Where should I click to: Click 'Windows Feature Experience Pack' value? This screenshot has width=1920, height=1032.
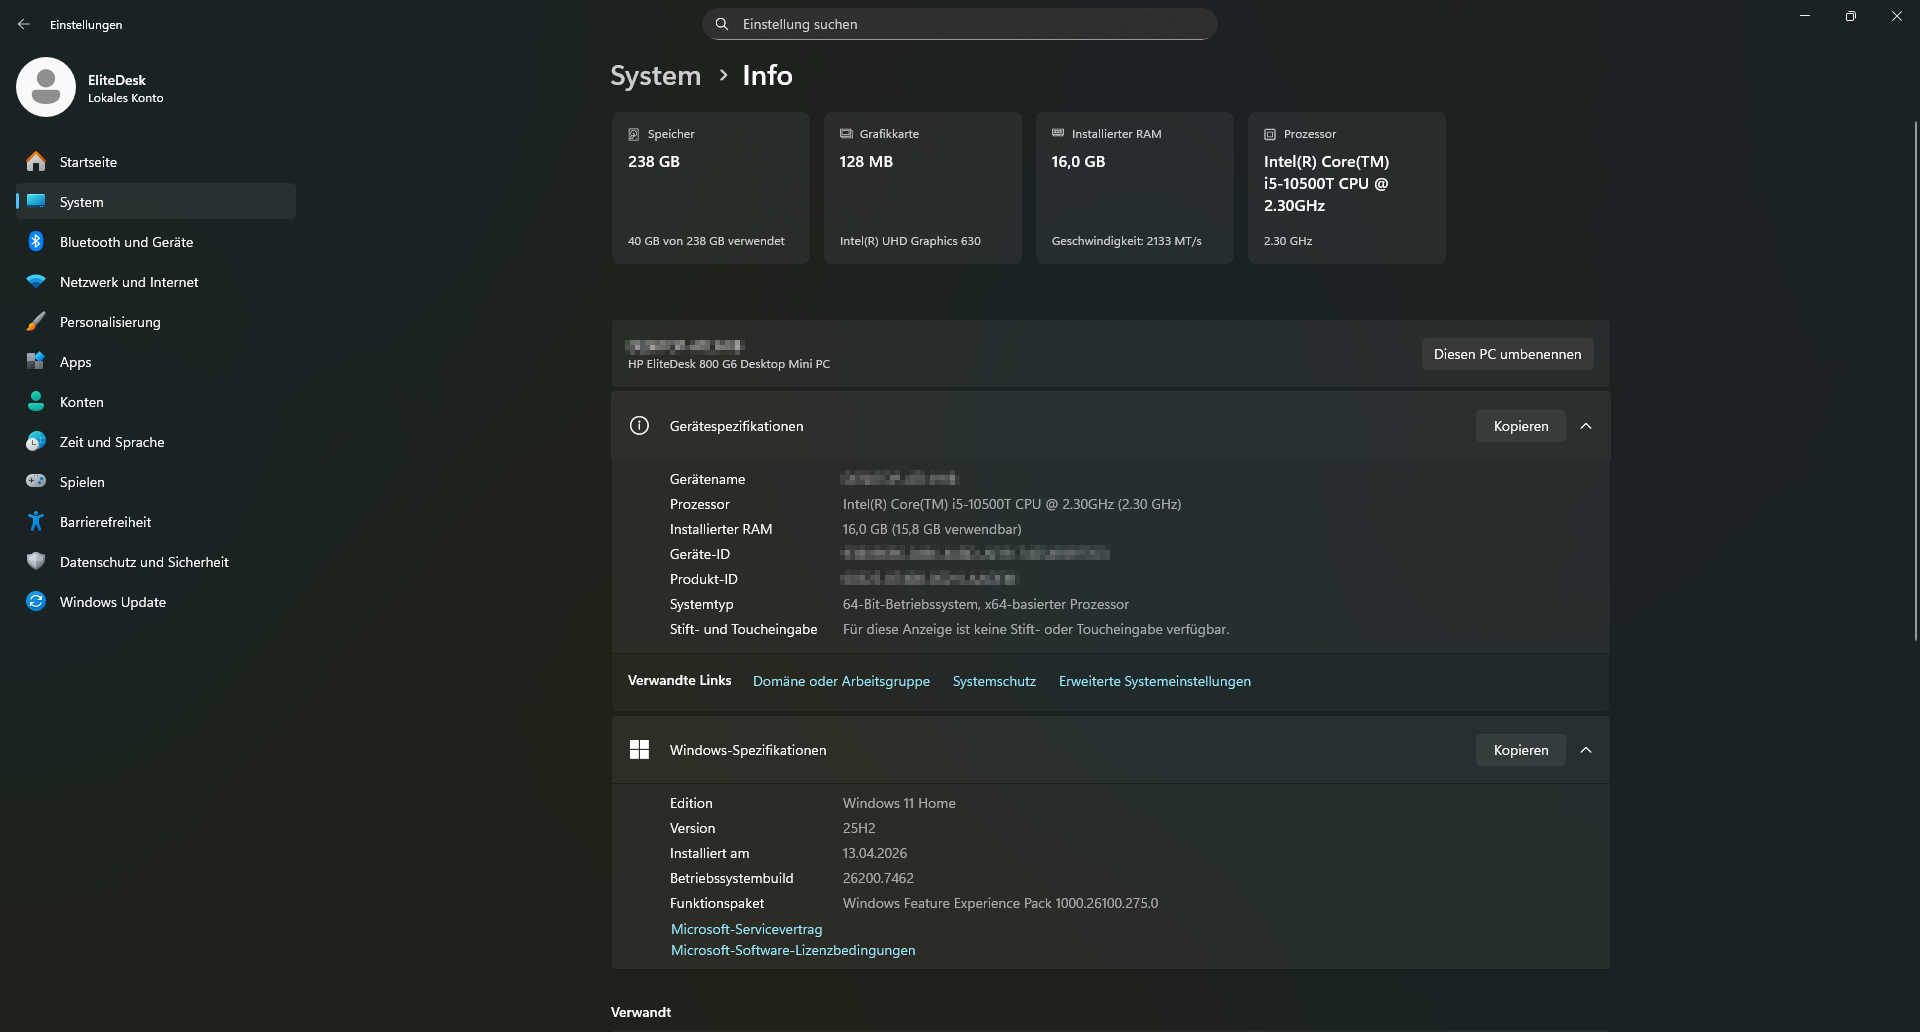[x=1000, y=903]
